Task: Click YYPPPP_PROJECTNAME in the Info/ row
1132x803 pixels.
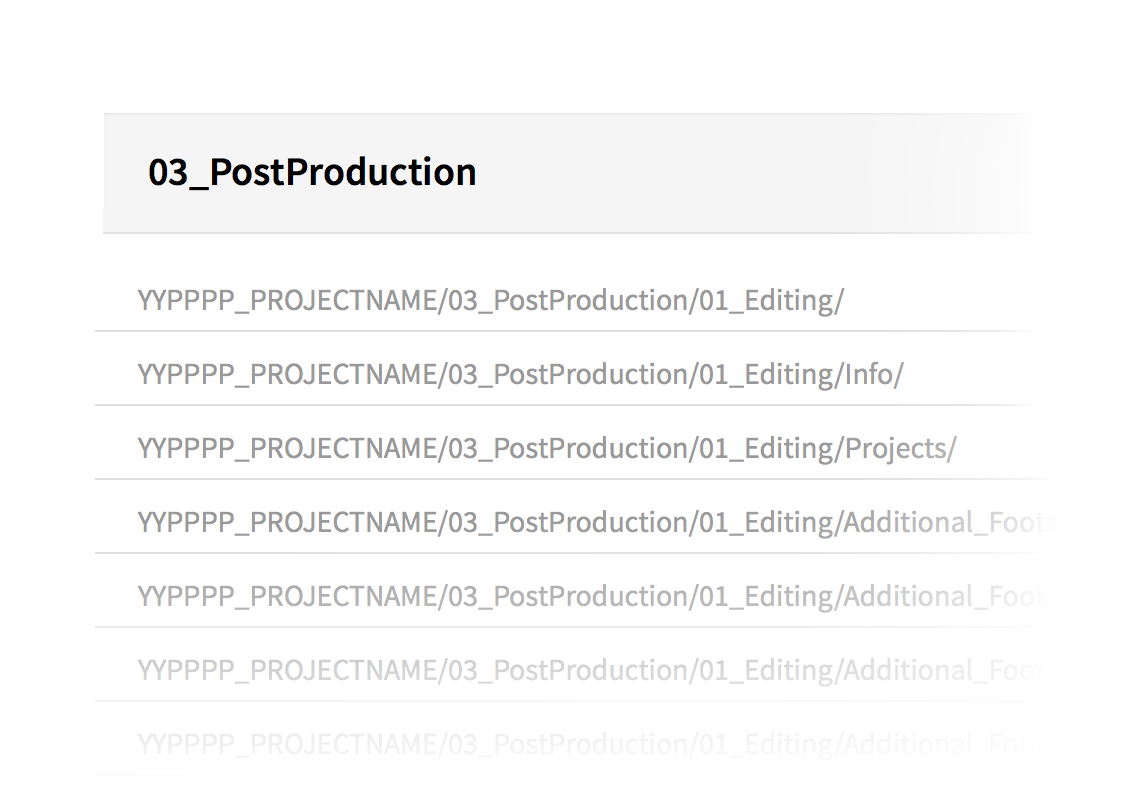Action: click(x=287, y=375)
